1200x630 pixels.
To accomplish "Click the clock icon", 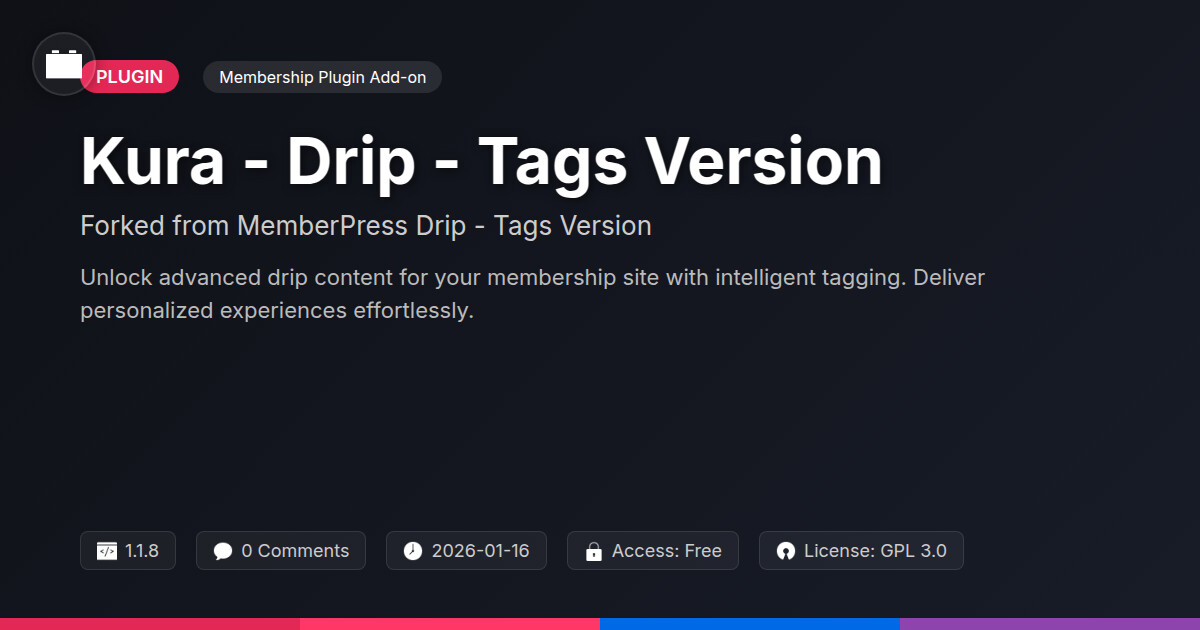I will click(x=413, y=551).
